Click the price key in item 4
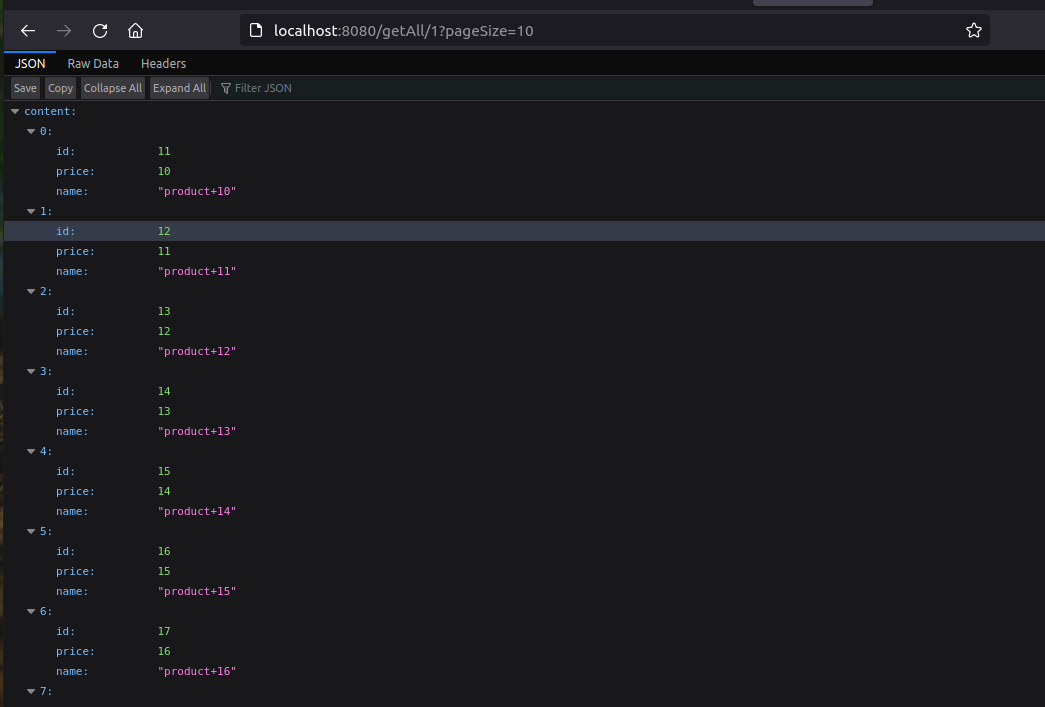 pos(75,491)
